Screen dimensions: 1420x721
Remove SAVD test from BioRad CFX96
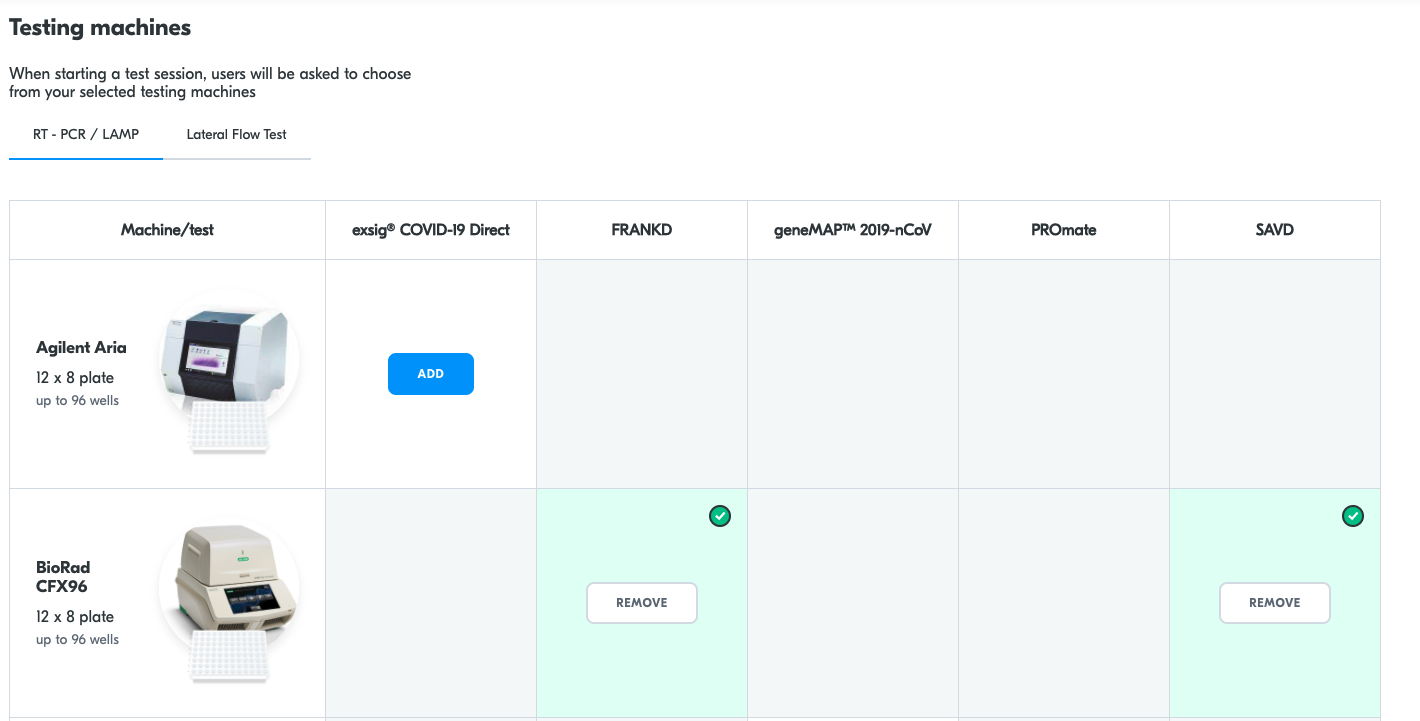pyautogui.click(x=1274, y=603)
